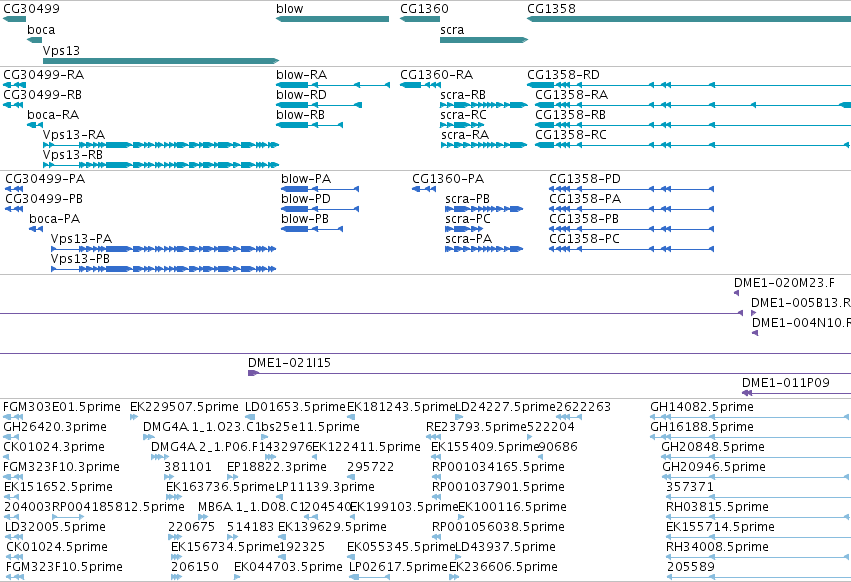Select the LD43937.5prime EST label

(x=505, y=547)
